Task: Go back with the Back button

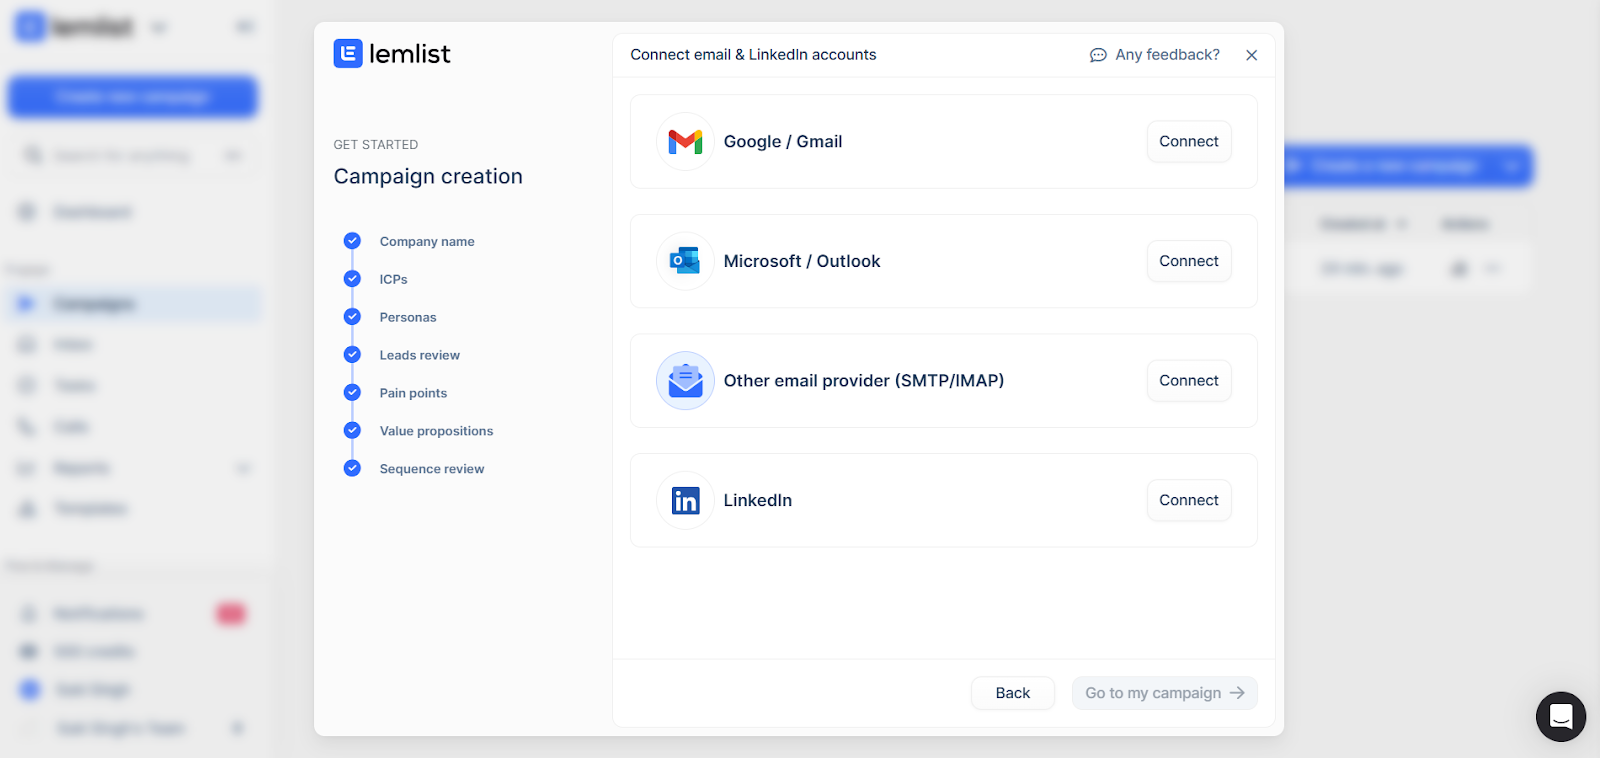Action: pos(1012,693)
